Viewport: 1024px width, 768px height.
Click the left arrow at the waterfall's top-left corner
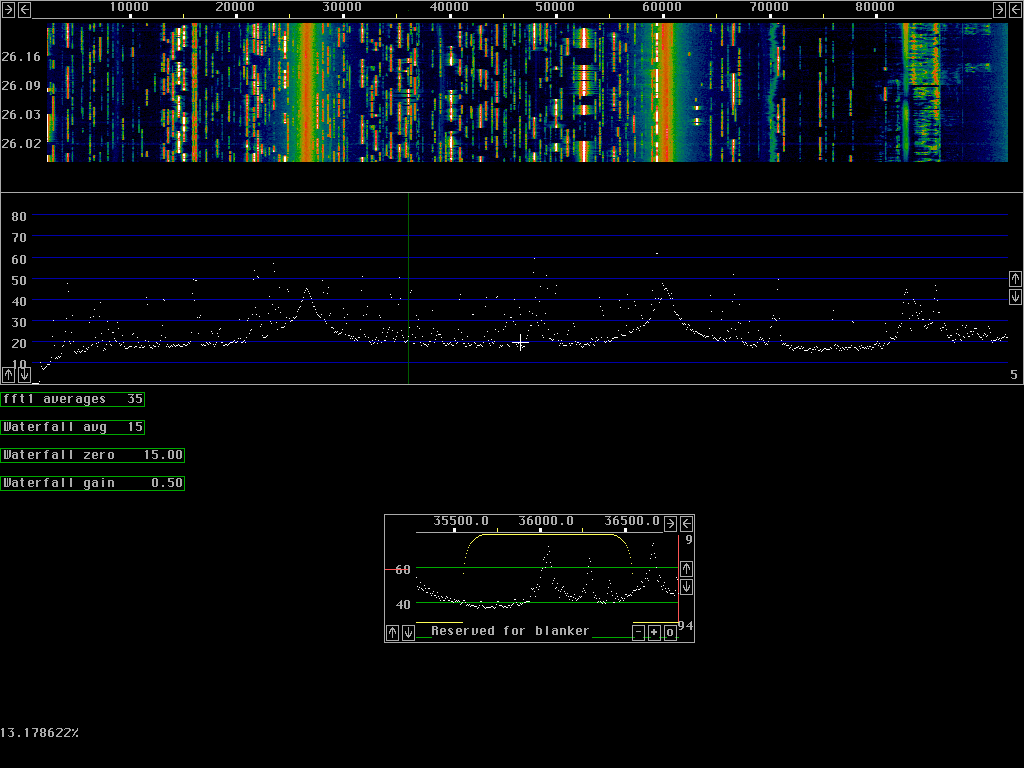[25, 9]
